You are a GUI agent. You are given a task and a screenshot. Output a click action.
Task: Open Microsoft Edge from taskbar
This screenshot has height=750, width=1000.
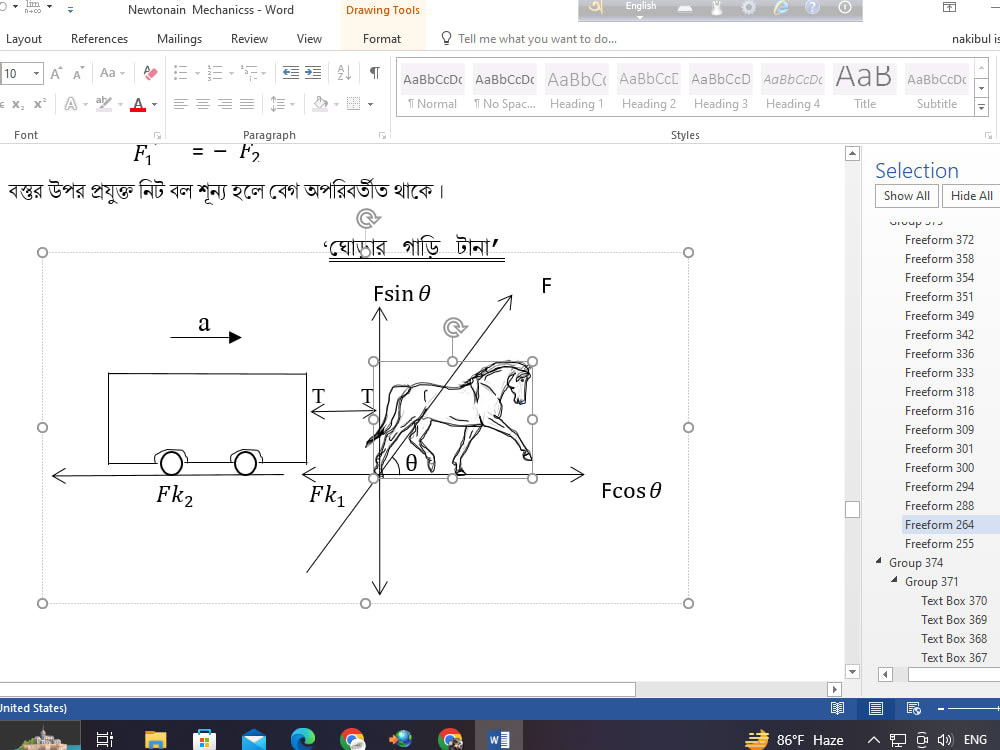[302, 739]
